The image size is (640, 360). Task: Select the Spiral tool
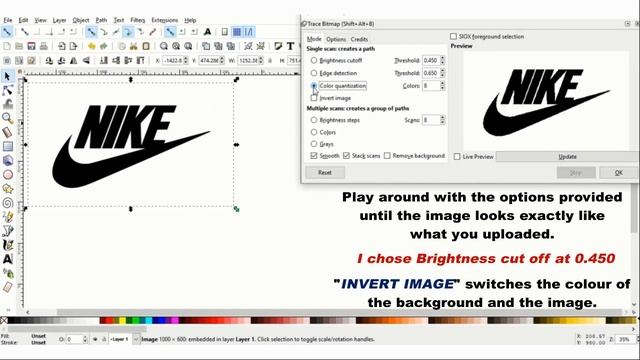[x=7, y=203]
